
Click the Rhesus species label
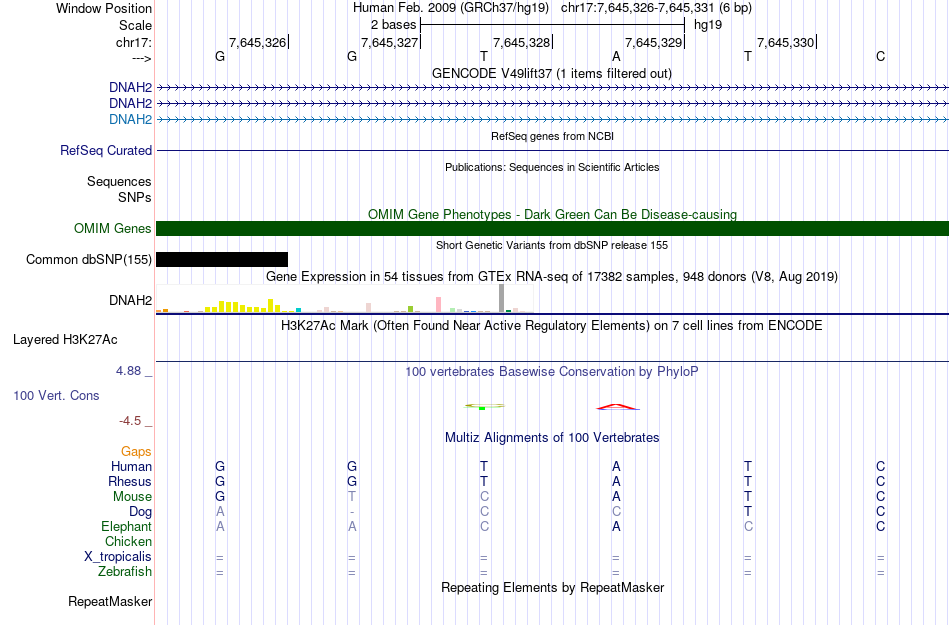130,481
